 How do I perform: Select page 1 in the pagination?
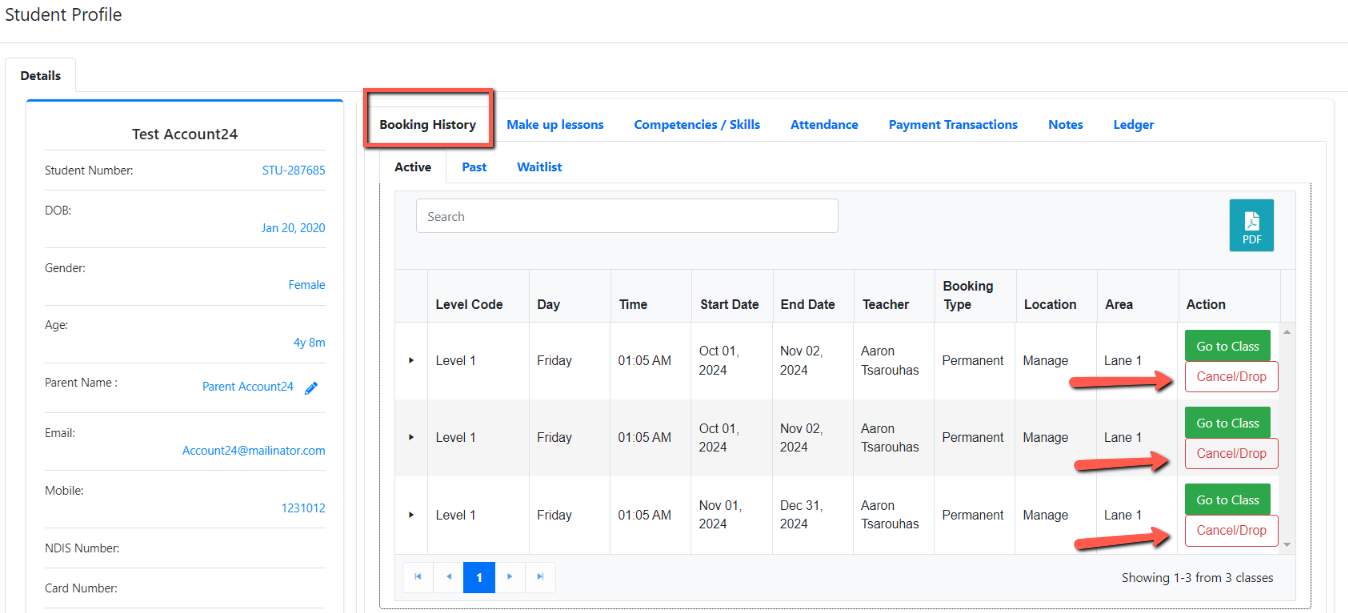pyautogui.click(x=479, y=577)
